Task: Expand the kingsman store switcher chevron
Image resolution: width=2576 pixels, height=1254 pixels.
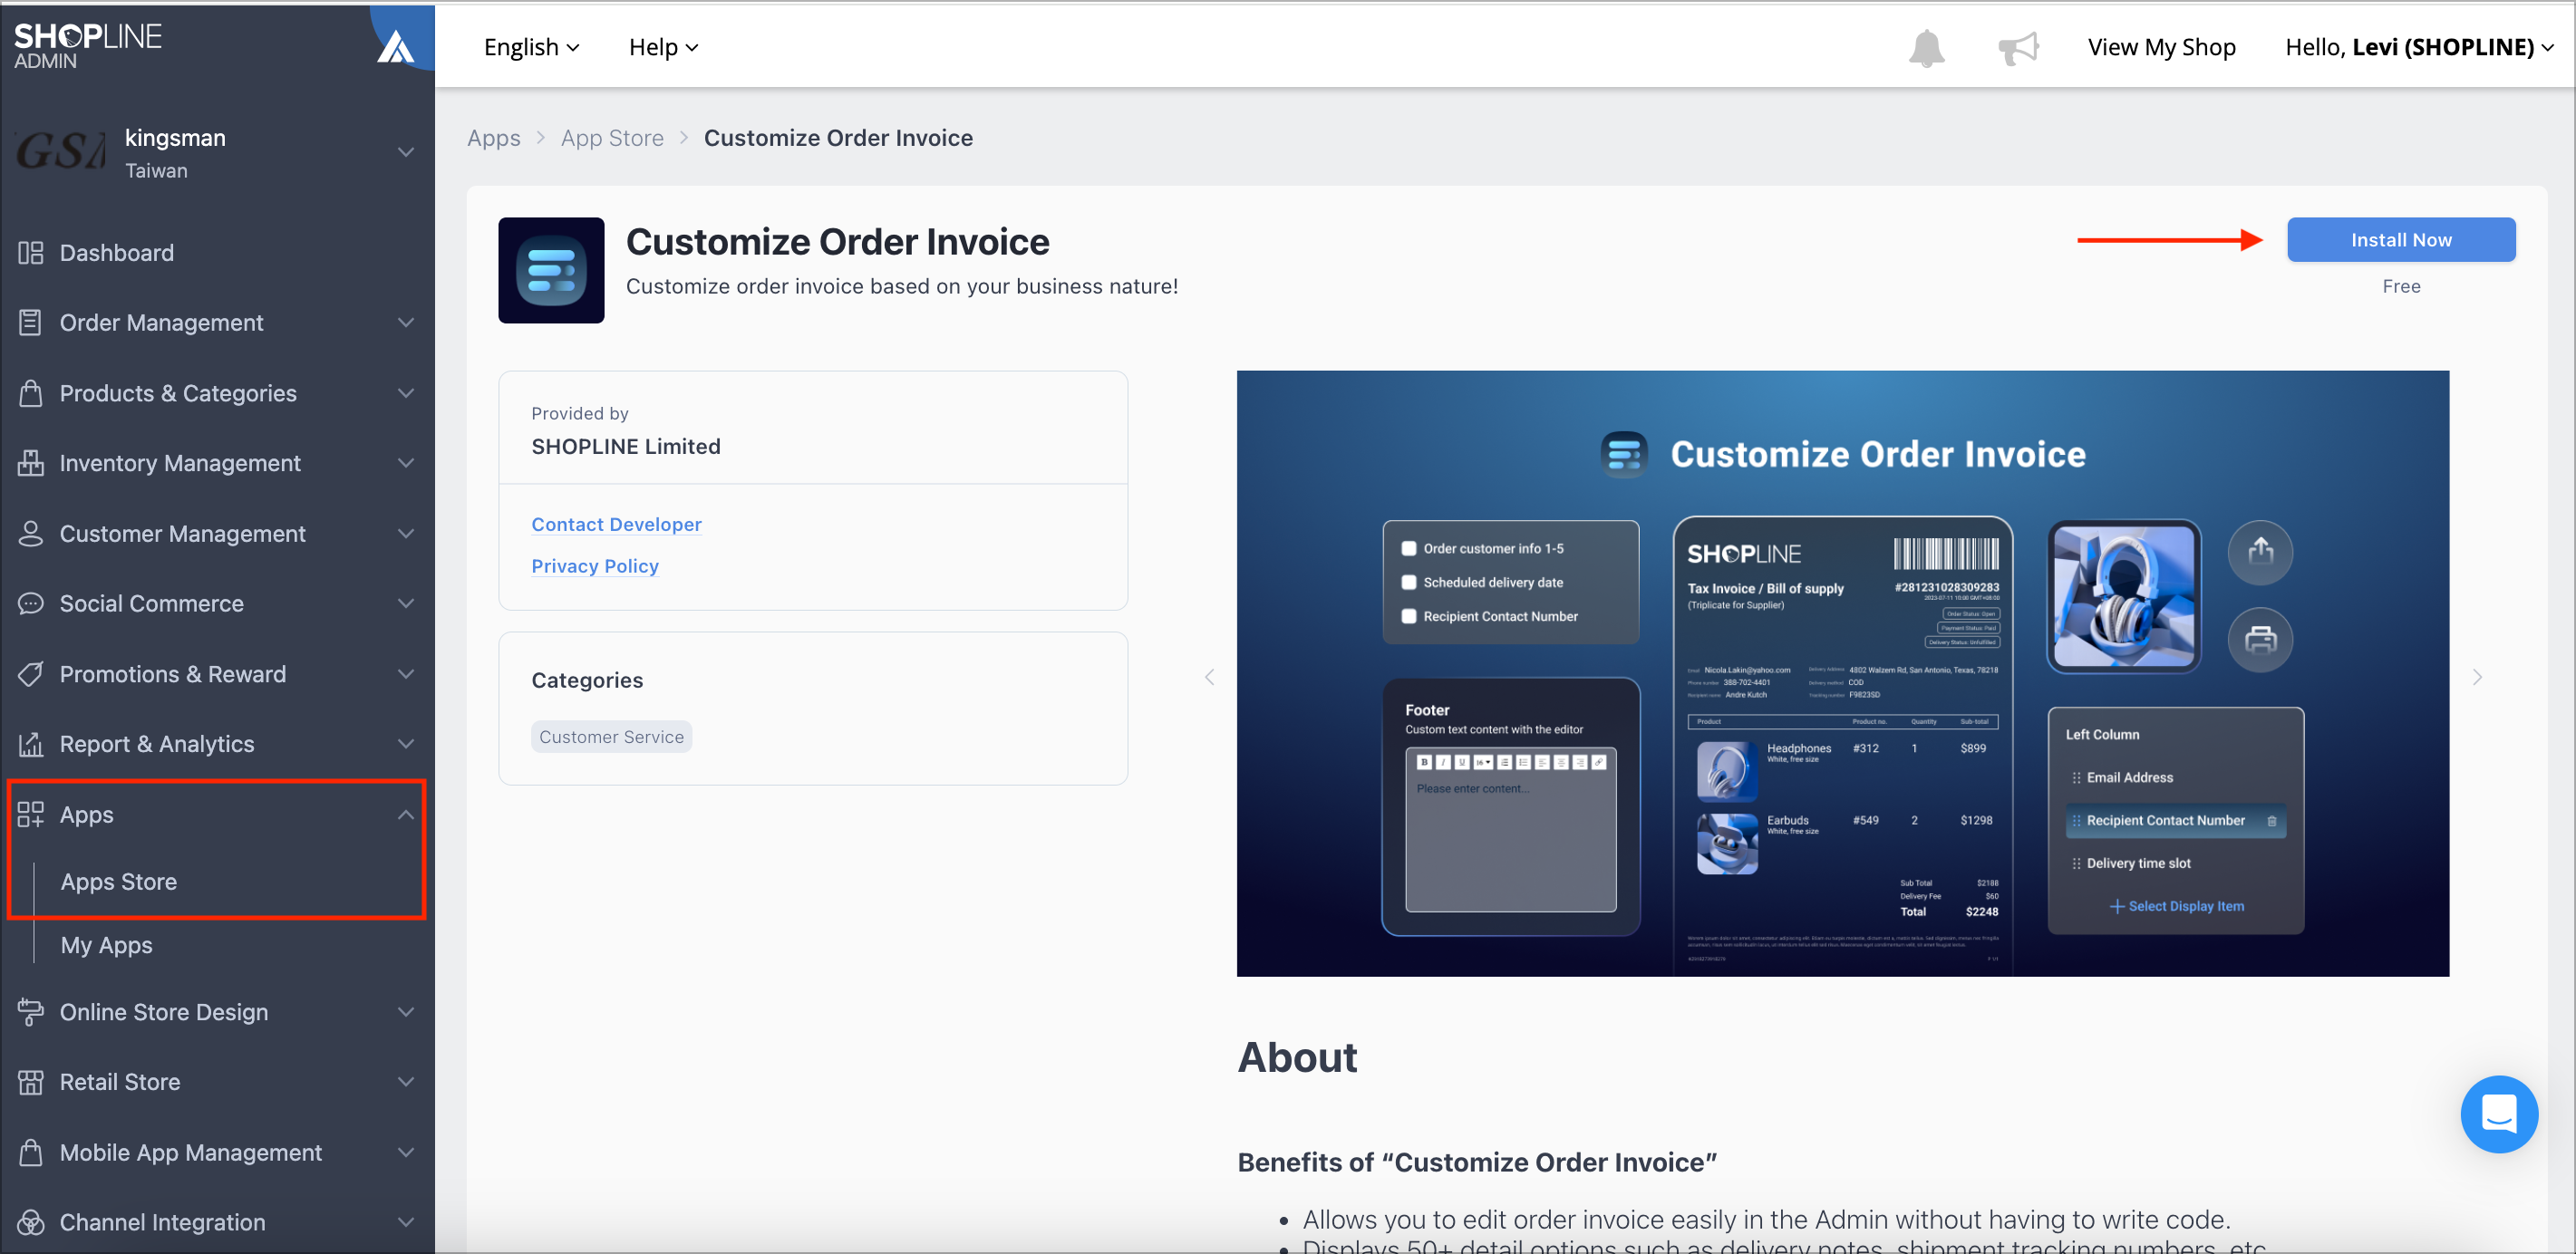Action: 406,152
